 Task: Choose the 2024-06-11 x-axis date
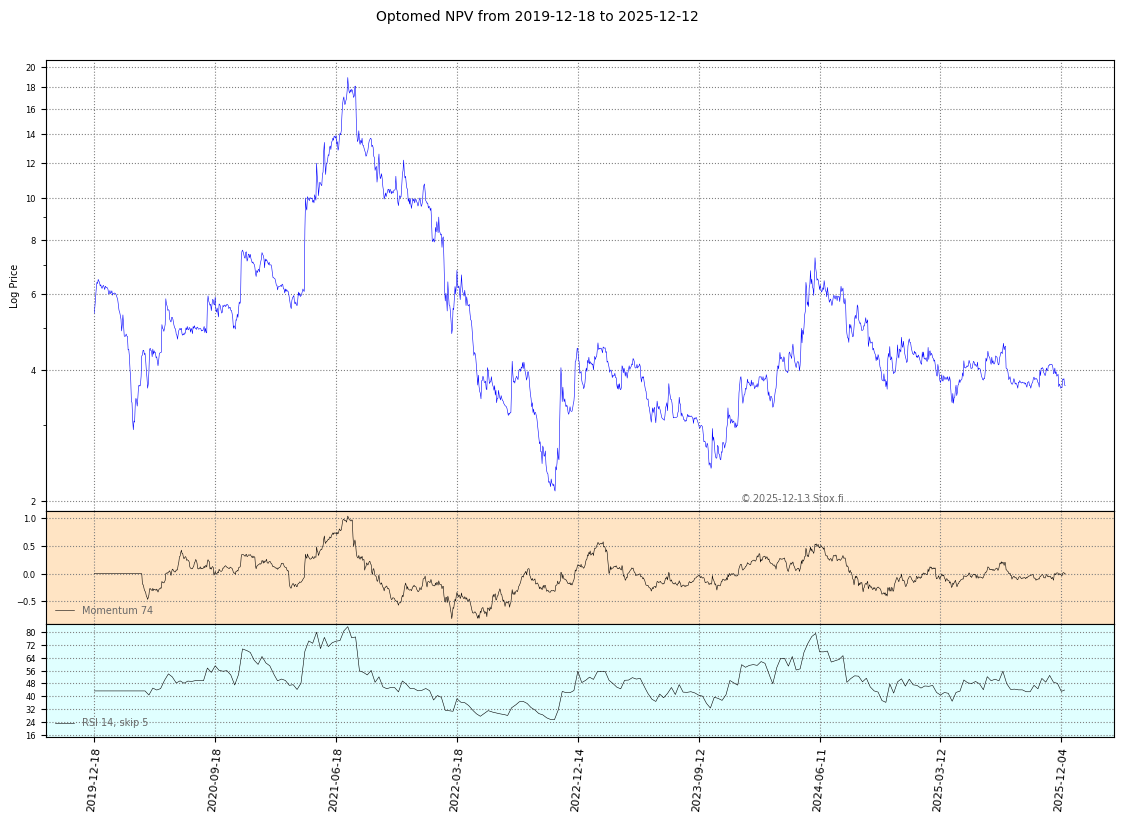tap(818, 779)
